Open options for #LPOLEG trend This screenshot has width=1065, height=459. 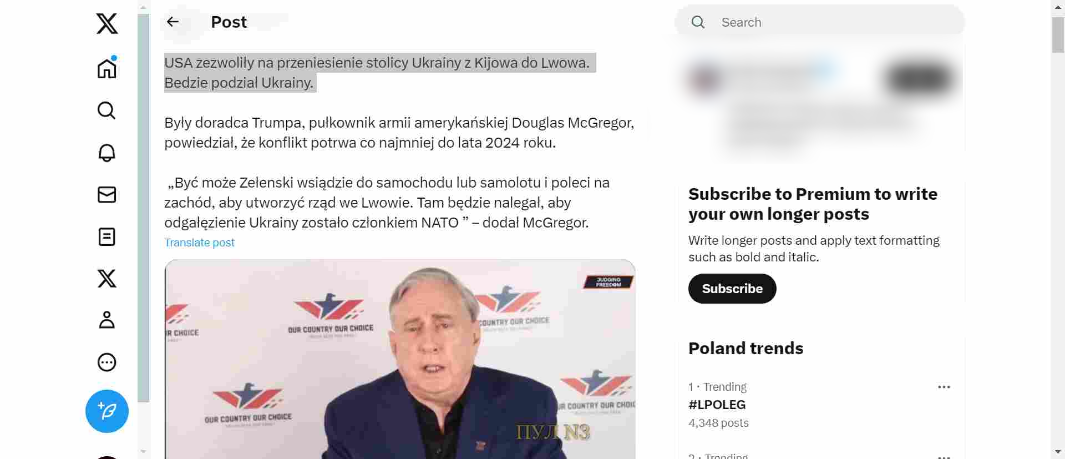(x=943, y=387)
